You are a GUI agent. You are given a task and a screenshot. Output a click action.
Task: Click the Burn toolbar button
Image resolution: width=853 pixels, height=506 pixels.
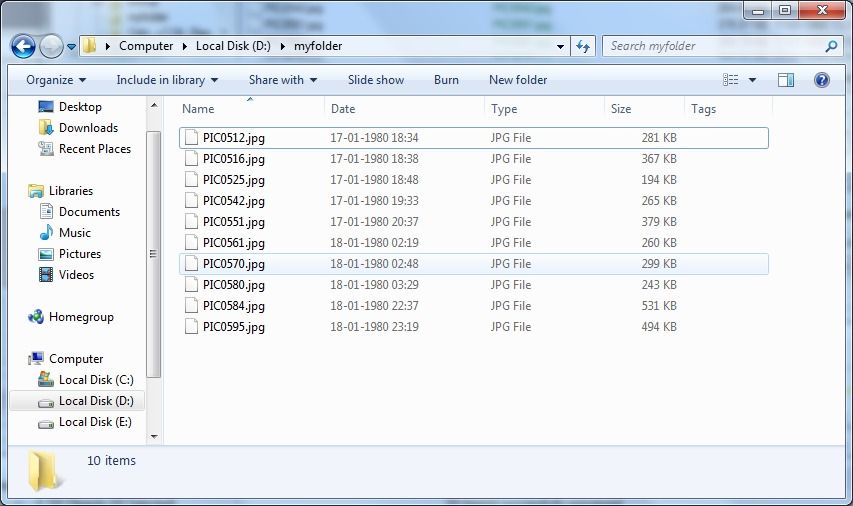446,80
